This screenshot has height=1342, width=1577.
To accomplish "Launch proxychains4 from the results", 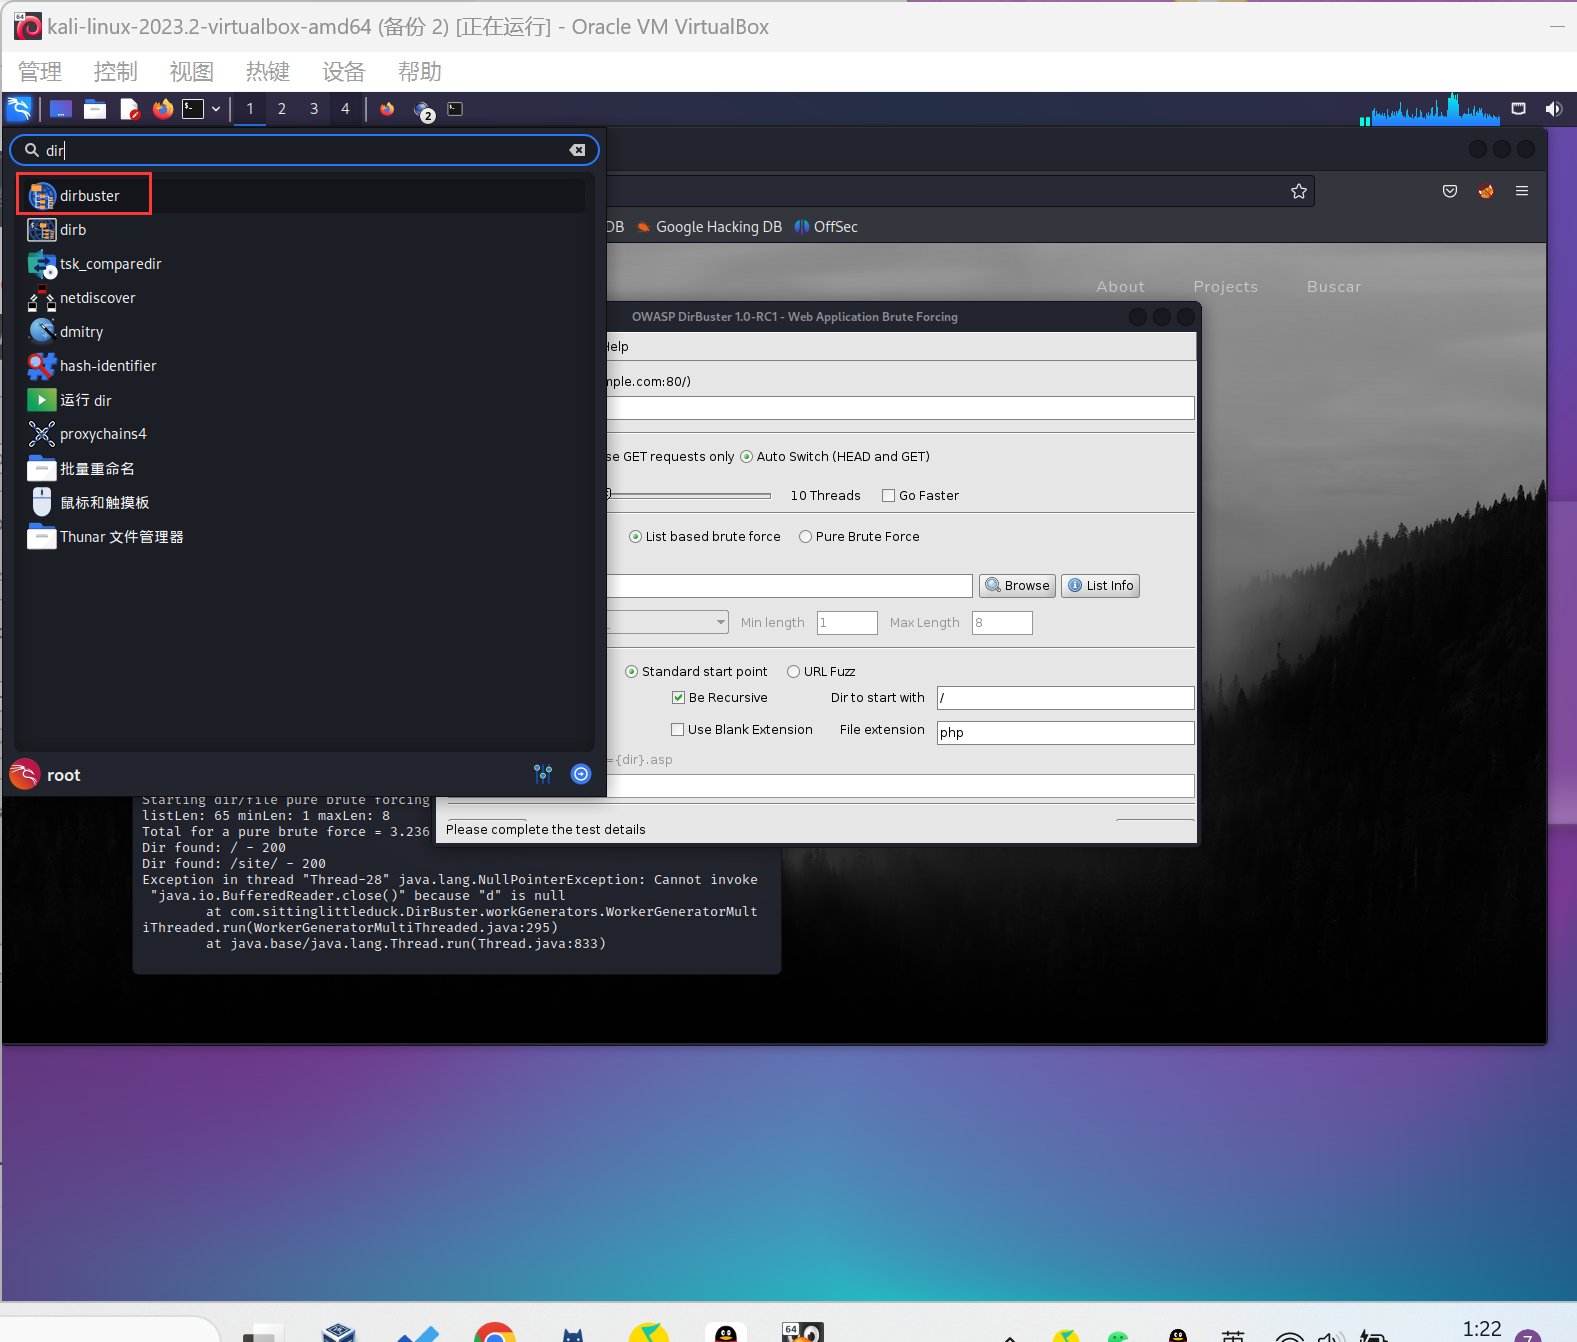I will coord(305,434).
